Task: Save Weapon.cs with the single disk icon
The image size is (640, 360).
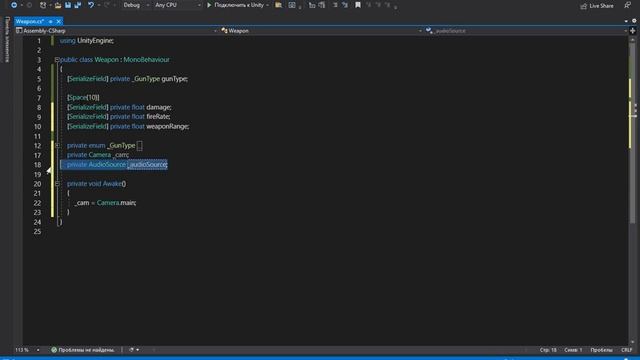Action: (x=68, y=5)
